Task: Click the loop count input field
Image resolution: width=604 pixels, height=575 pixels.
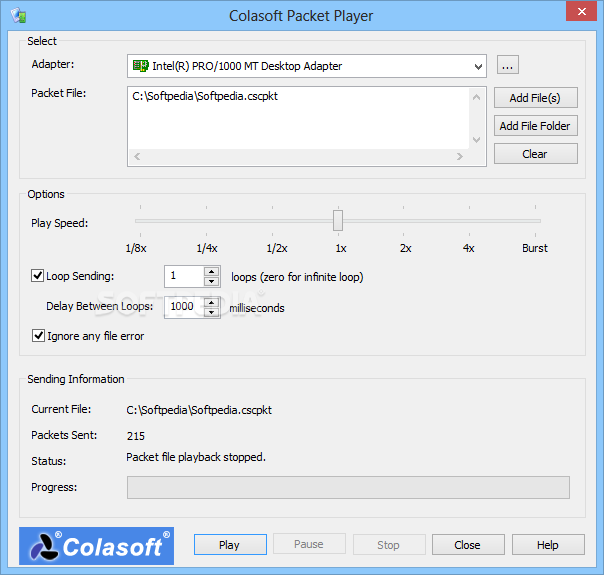Action: click(x=185, y=276)
